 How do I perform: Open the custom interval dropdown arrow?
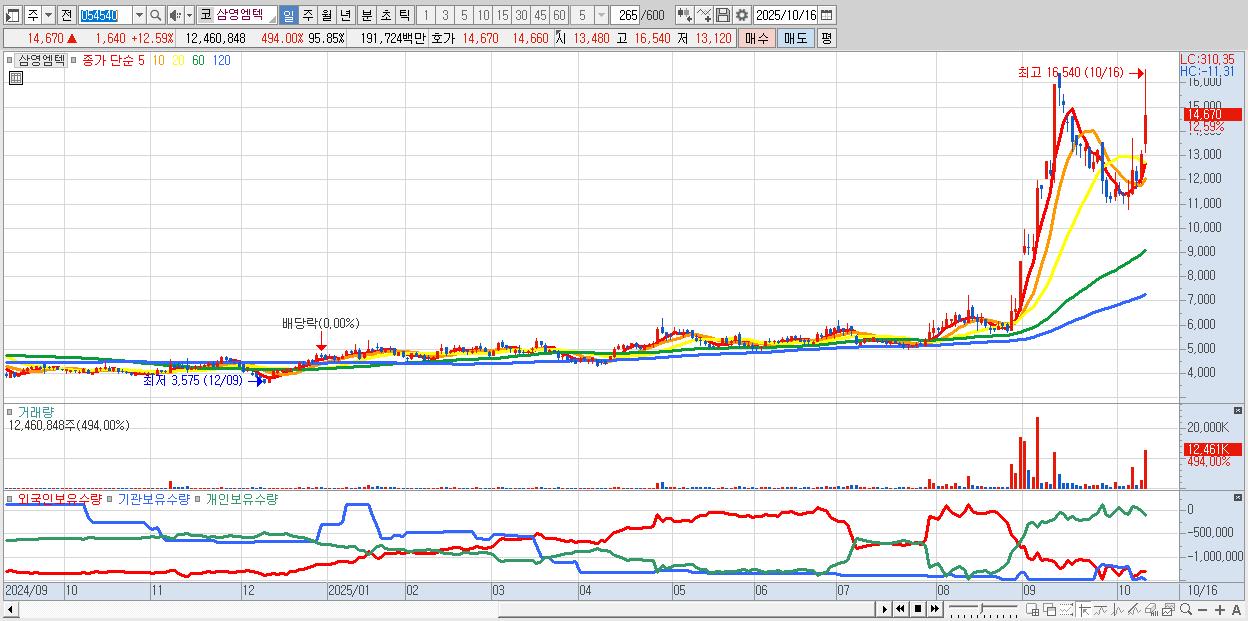click(x=601, y=15)
